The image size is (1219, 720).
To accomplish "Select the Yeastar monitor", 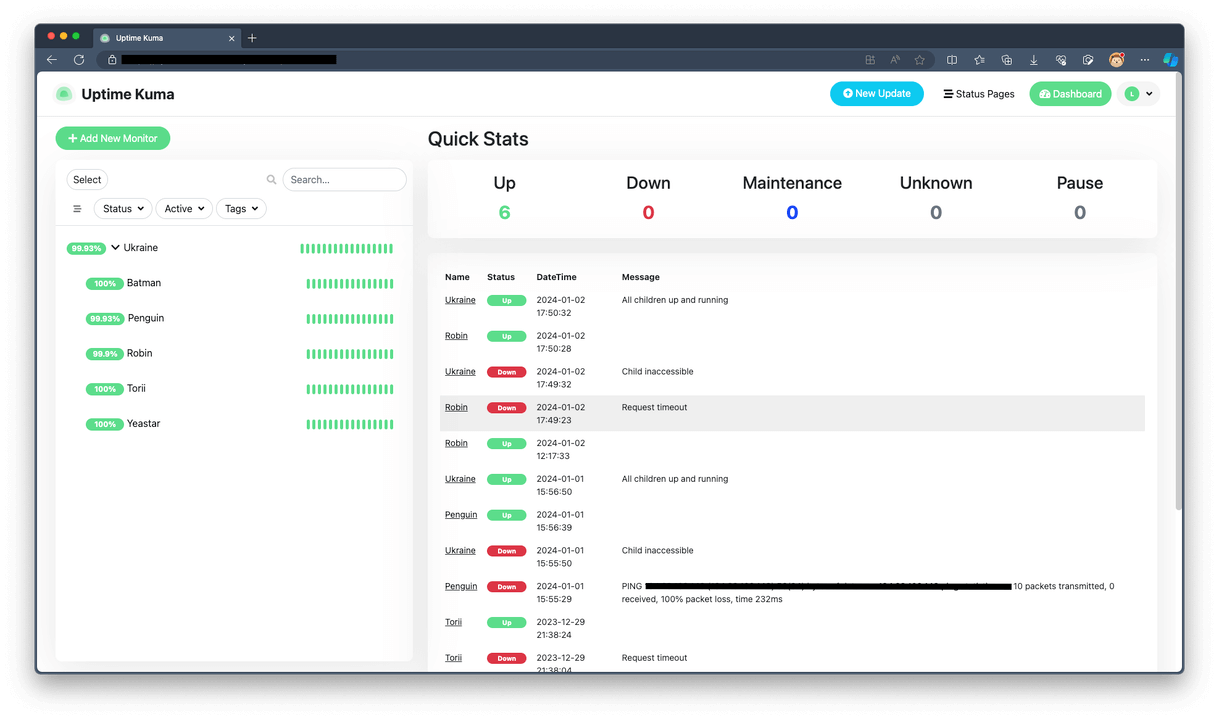I will point(234,424).
